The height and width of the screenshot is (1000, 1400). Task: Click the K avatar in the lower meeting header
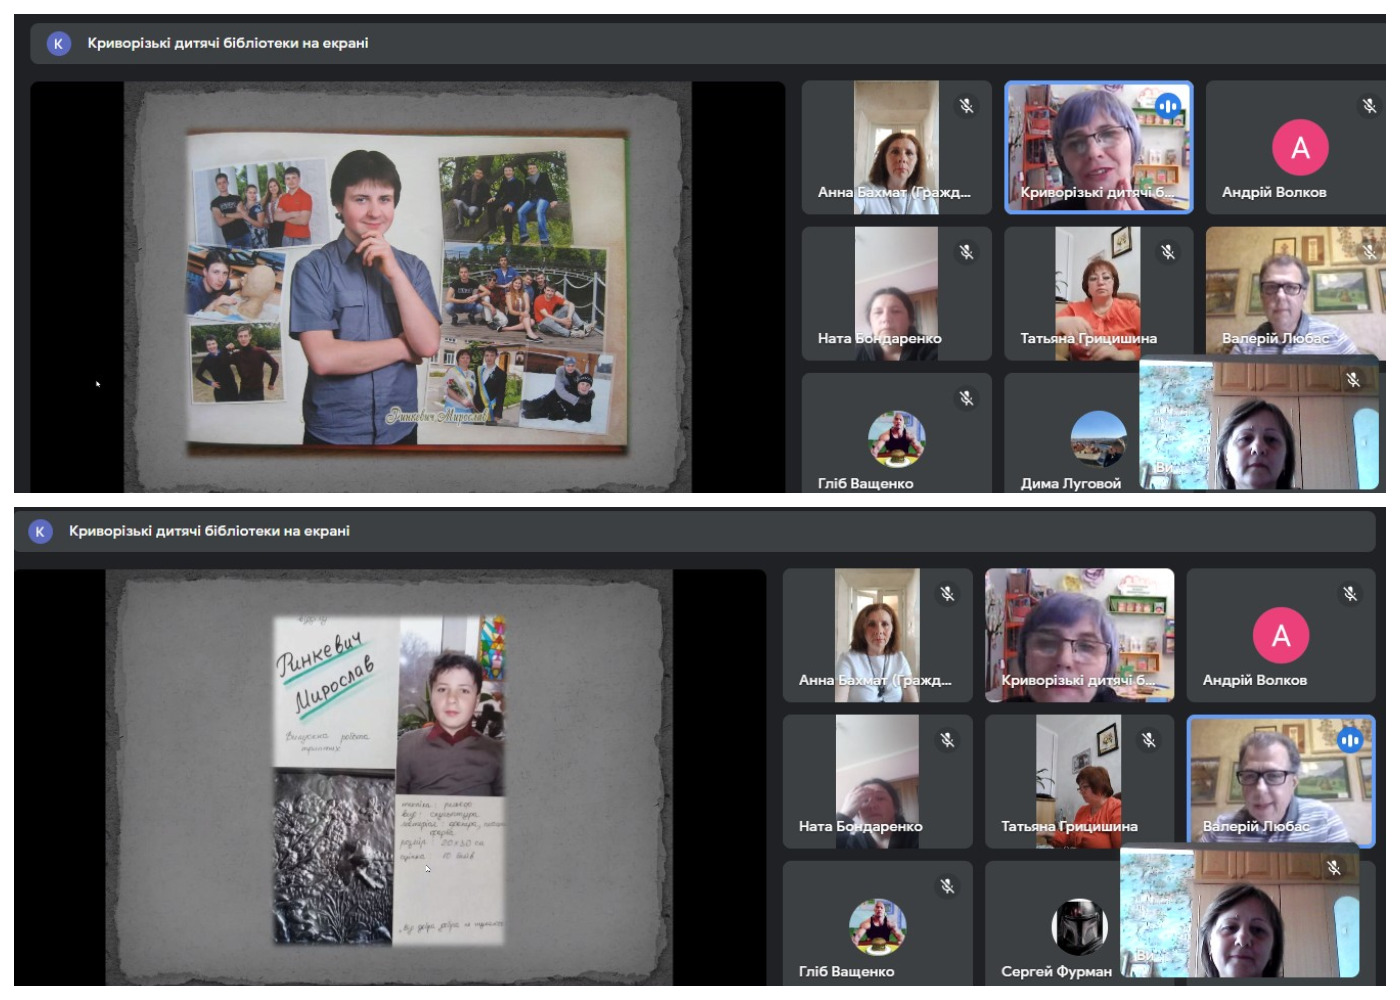pos(40,531)
